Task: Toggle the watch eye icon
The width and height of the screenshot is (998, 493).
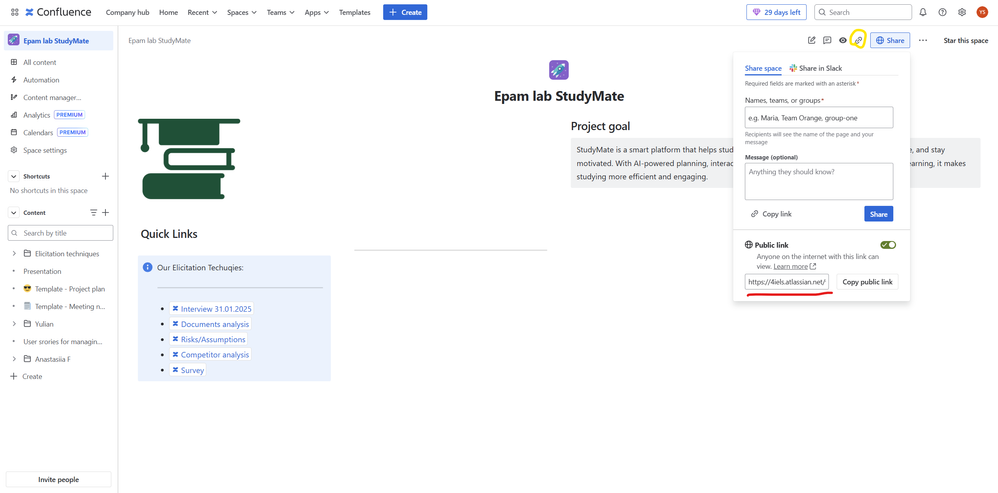Action: (843, 40)
